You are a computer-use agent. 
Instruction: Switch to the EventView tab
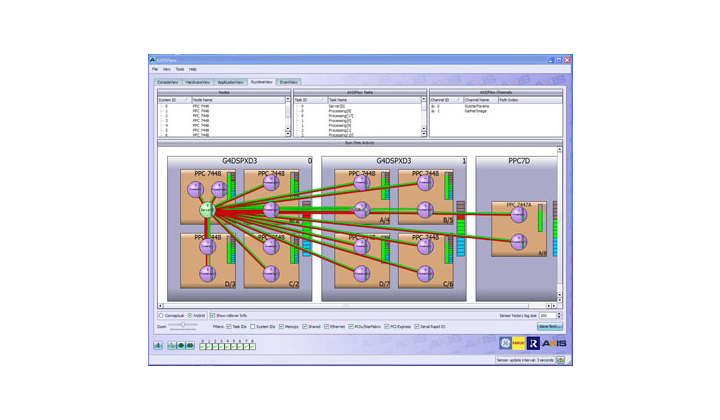pyautogui.click(x=289, y=82)
